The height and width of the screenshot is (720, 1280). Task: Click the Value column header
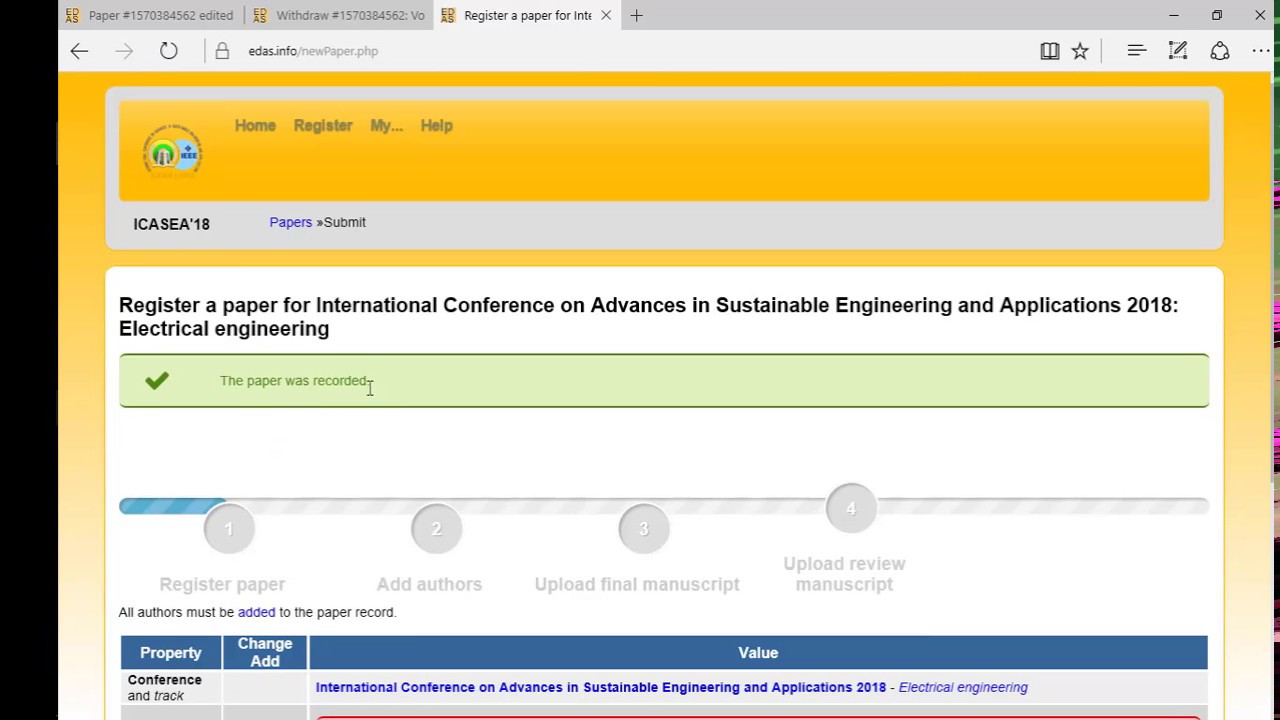(x=758, y=653)
